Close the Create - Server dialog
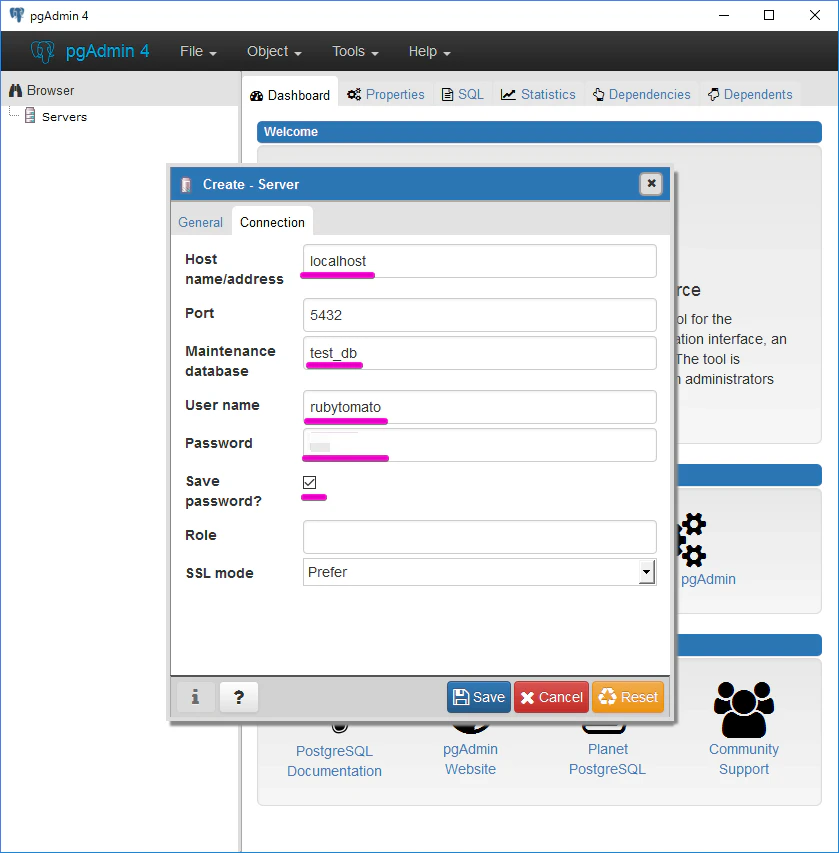This screenshot has width=839, height=853. 651,184
